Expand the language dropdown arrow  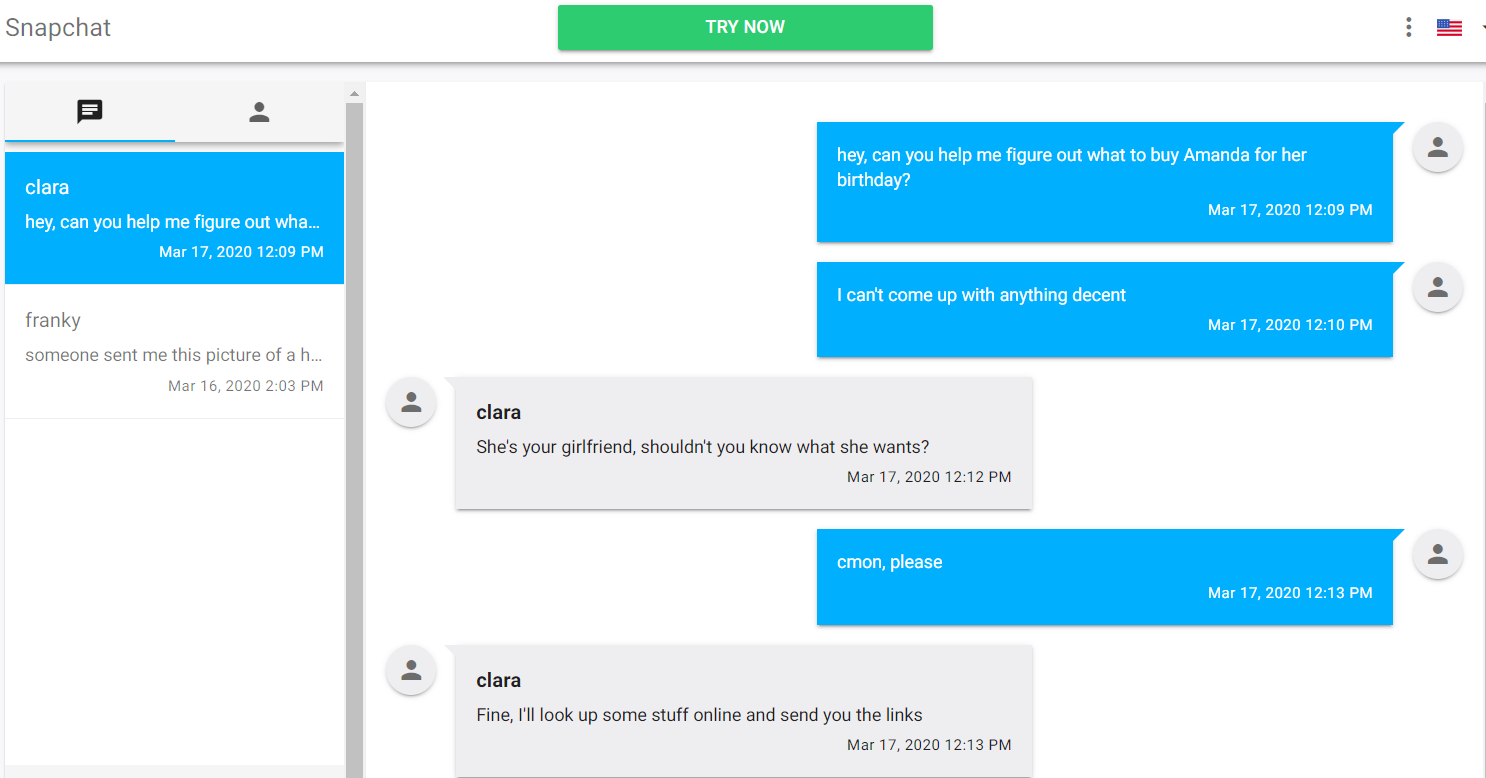tap(1482, 28)
